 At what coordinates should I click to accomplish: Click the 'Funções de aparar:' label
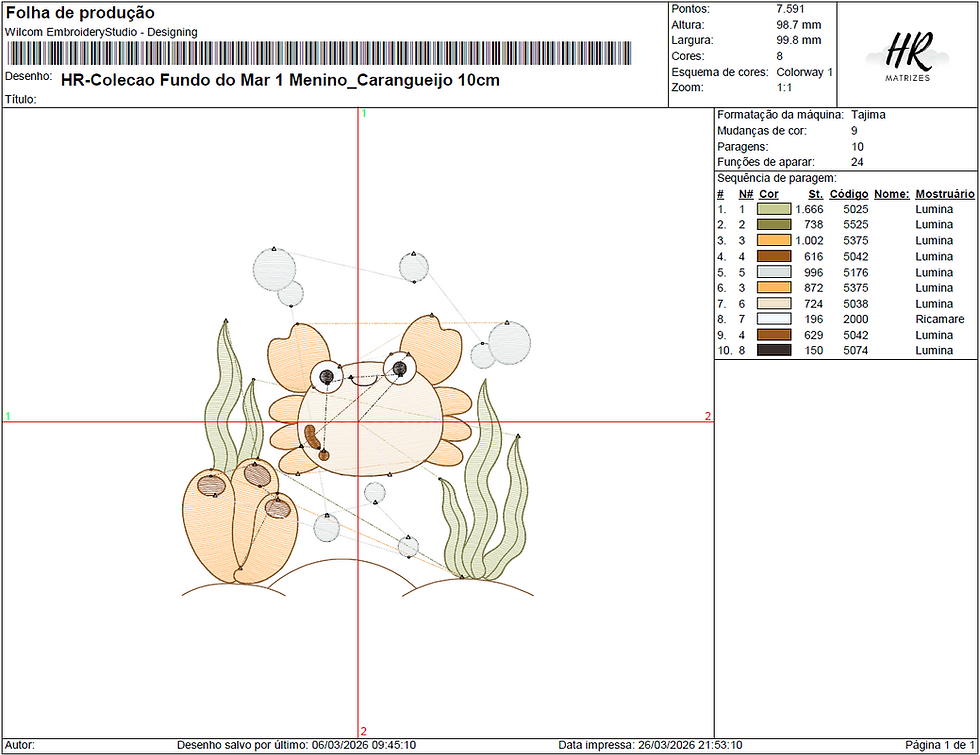[766, 162]
